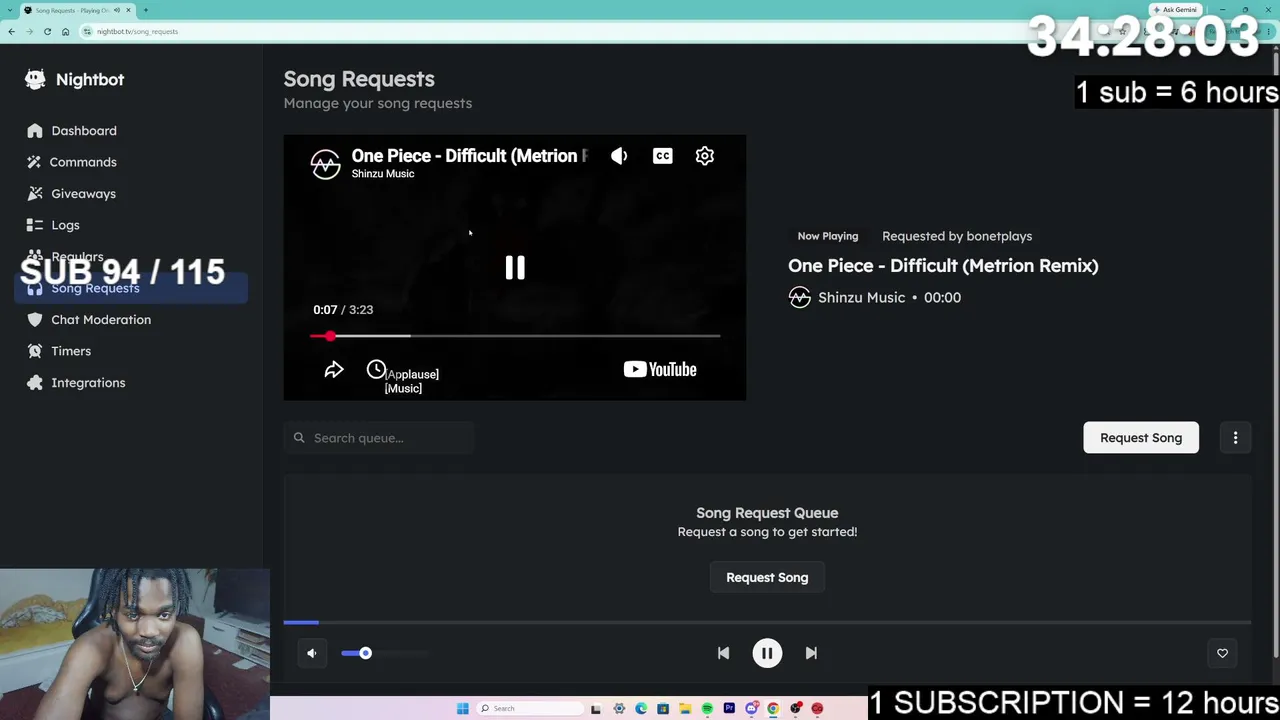The width and height of the screenshot is (1280, 720).
Task: Open Microsoft Edge from the taskbar
Action: tap(641, 709)
